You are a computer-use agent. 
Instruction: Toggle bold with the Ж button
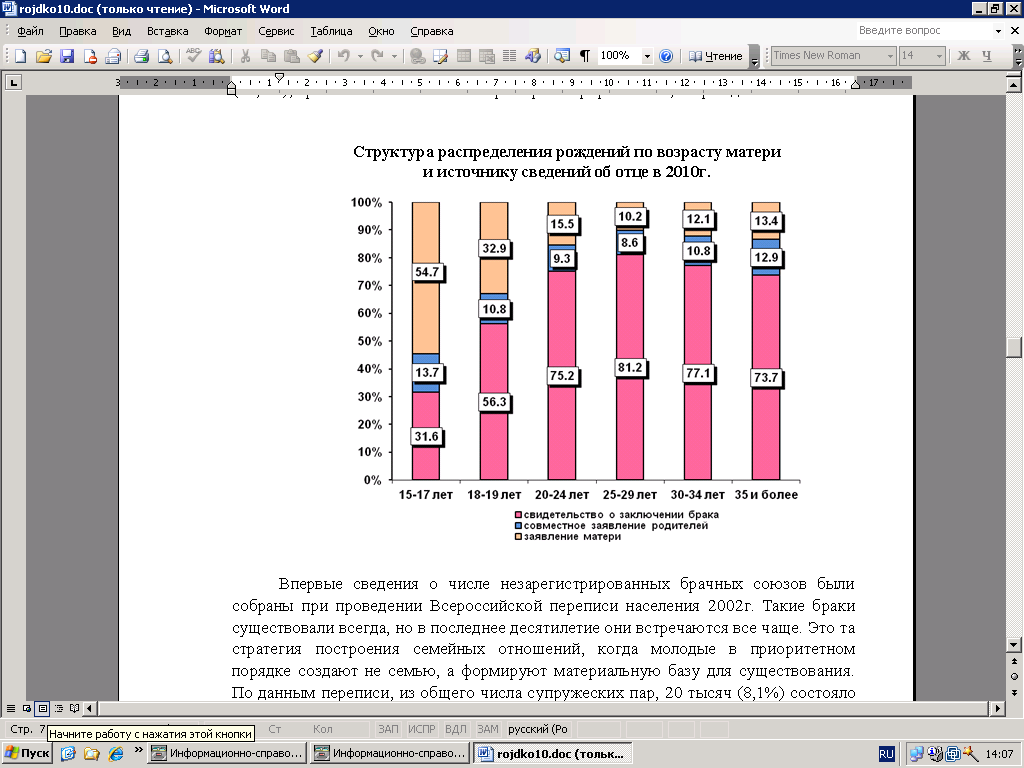(964, 56)
